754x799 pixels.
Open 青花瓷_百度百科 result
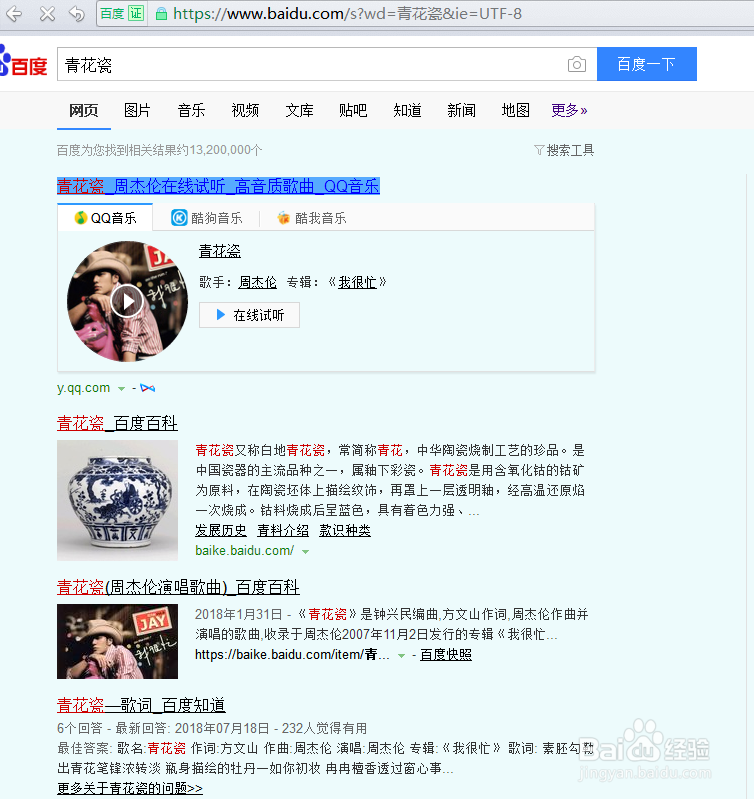[117, 423]
